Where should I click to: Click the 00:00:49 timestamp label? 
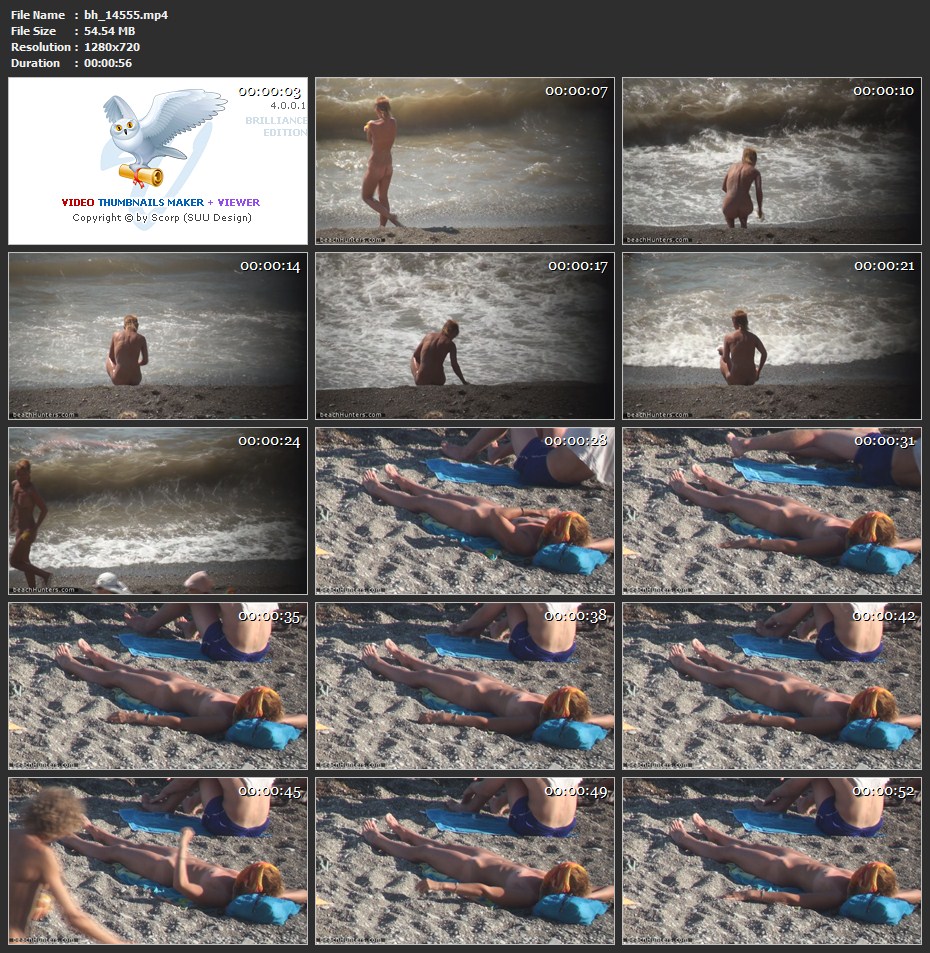point(577,792)
